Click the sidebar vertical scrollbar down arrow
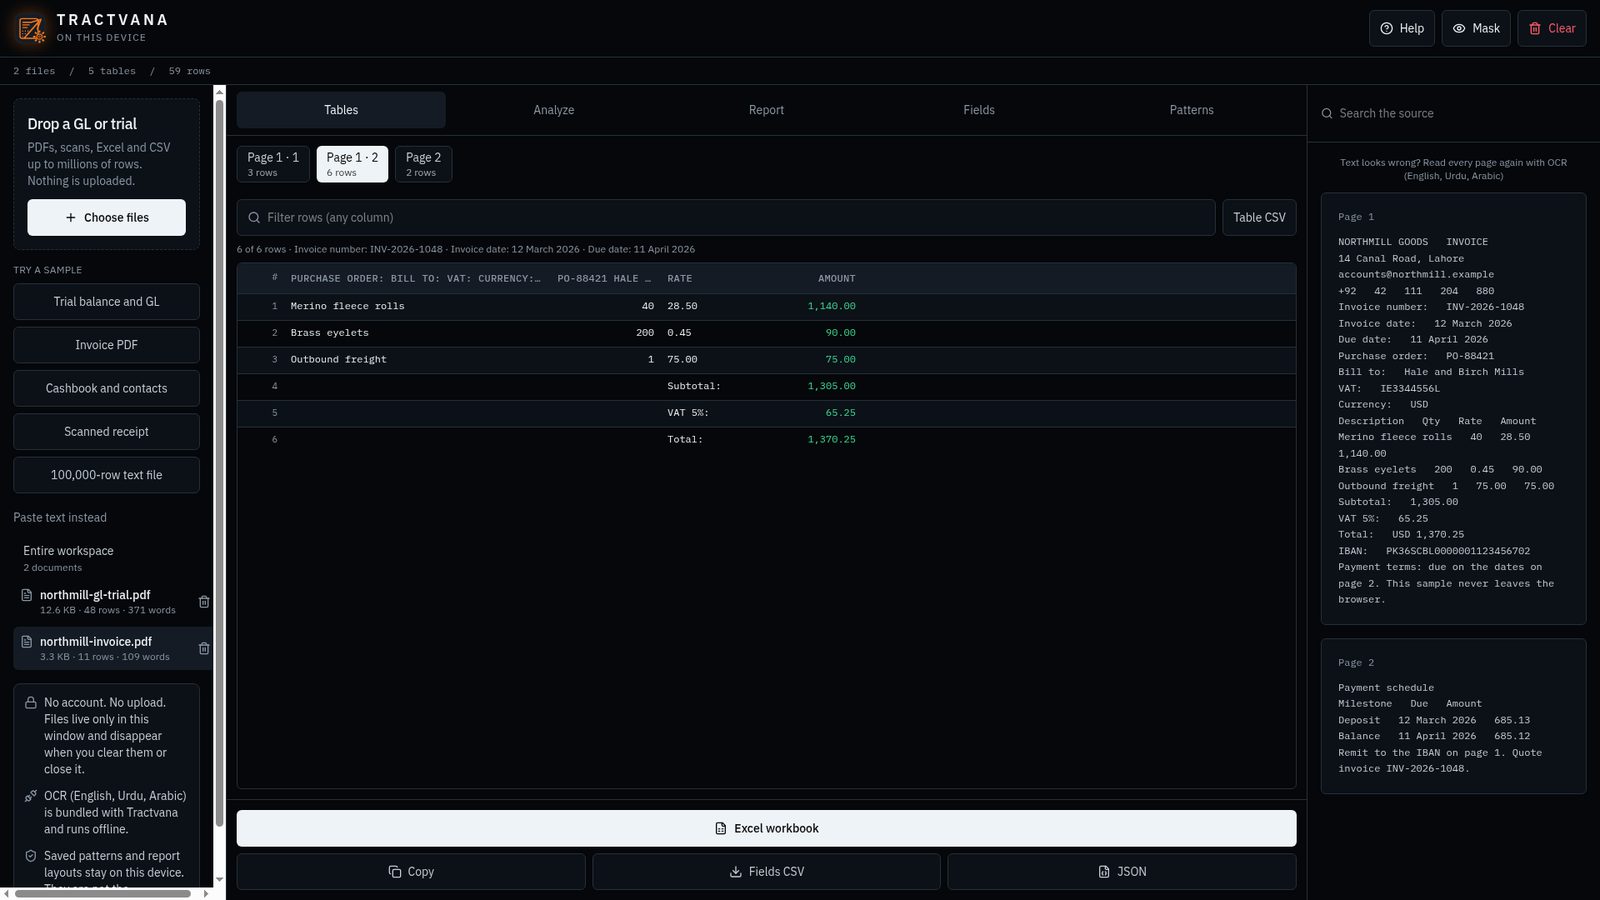The width and height of the screenshot is (1600, 900). point(220,880)
